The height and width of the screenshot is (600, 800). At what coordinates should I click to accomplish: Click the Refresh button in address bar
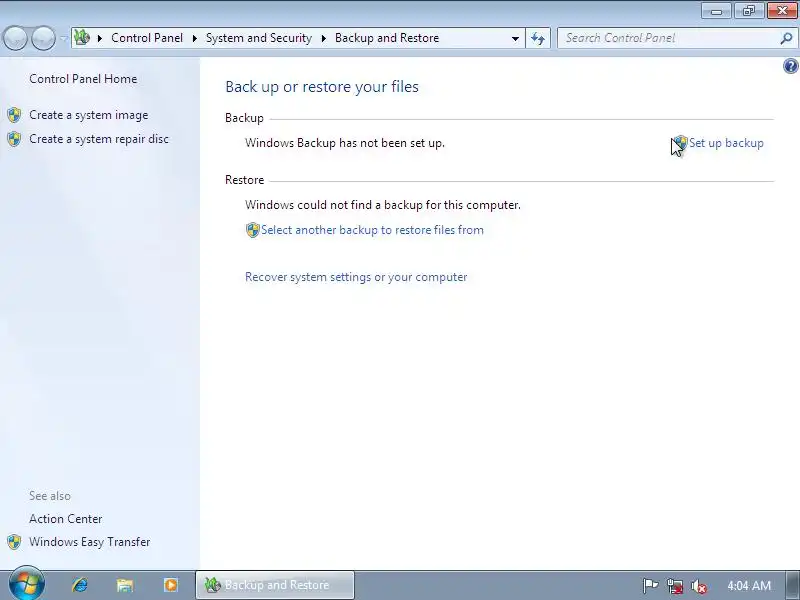(538, 38)
